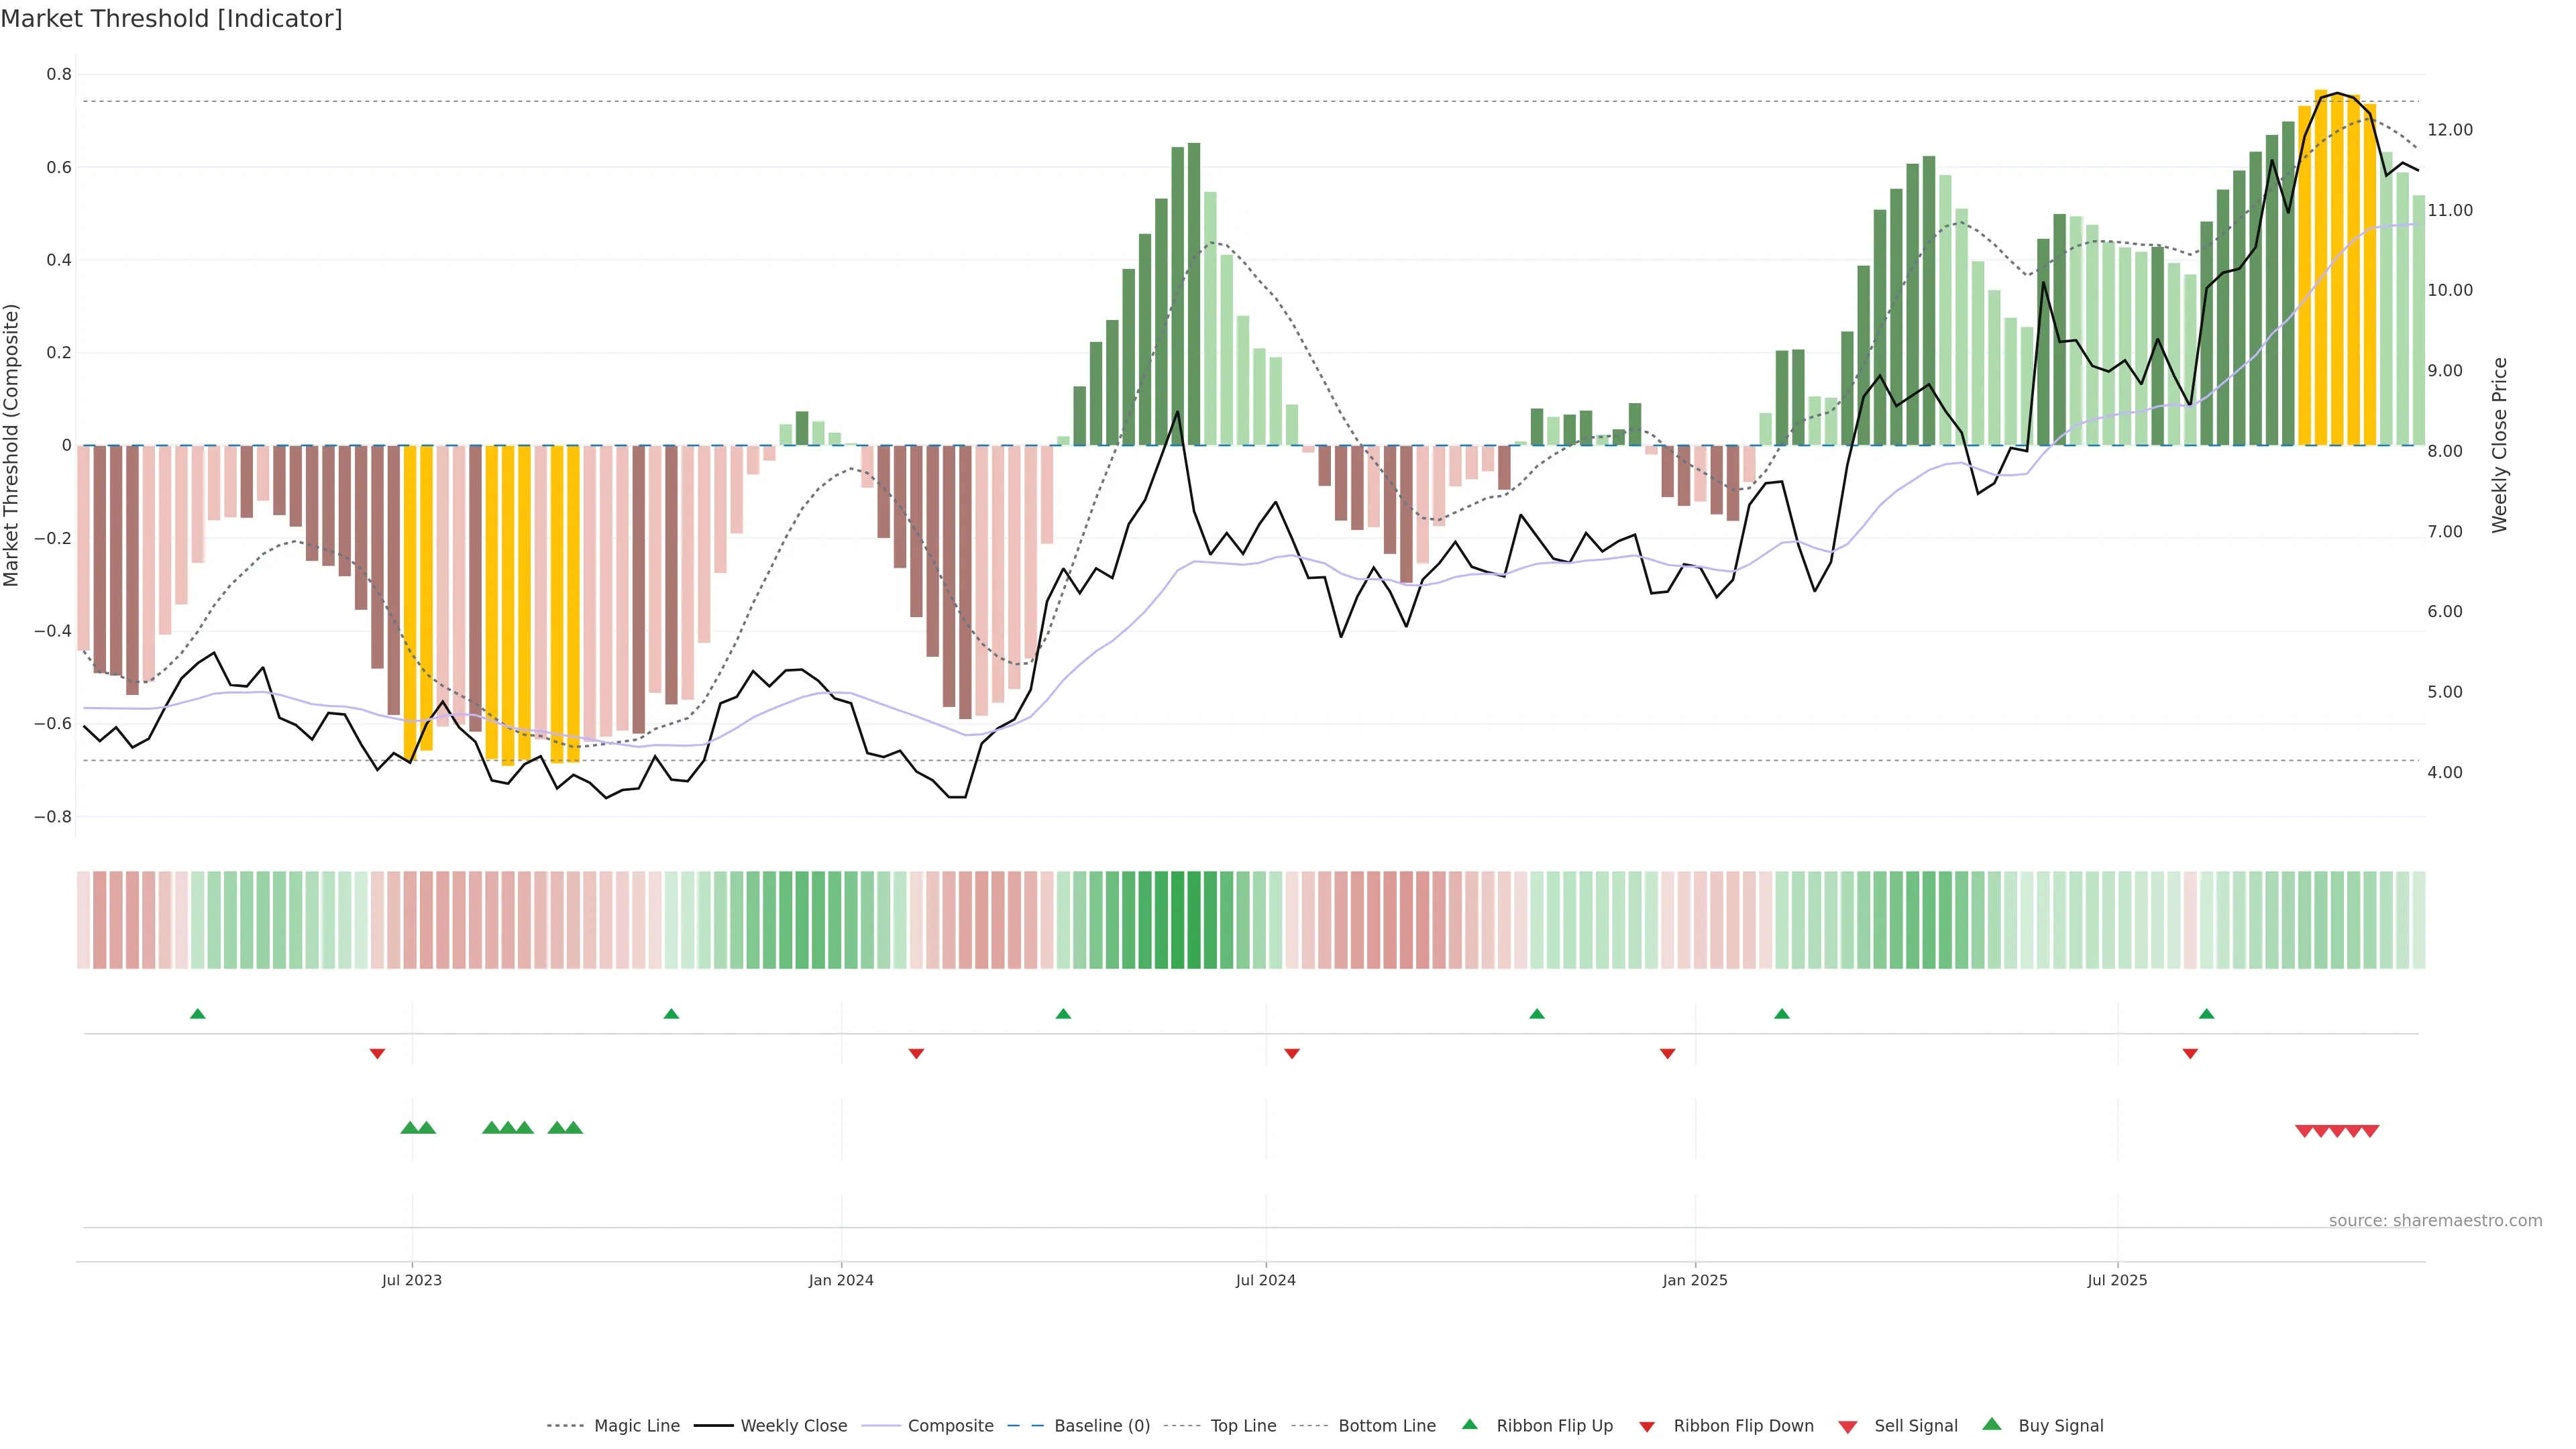Click the Jul 2024 axis label
The width and height of the screenshot is (2576, 1449).
(1265, 1280)
